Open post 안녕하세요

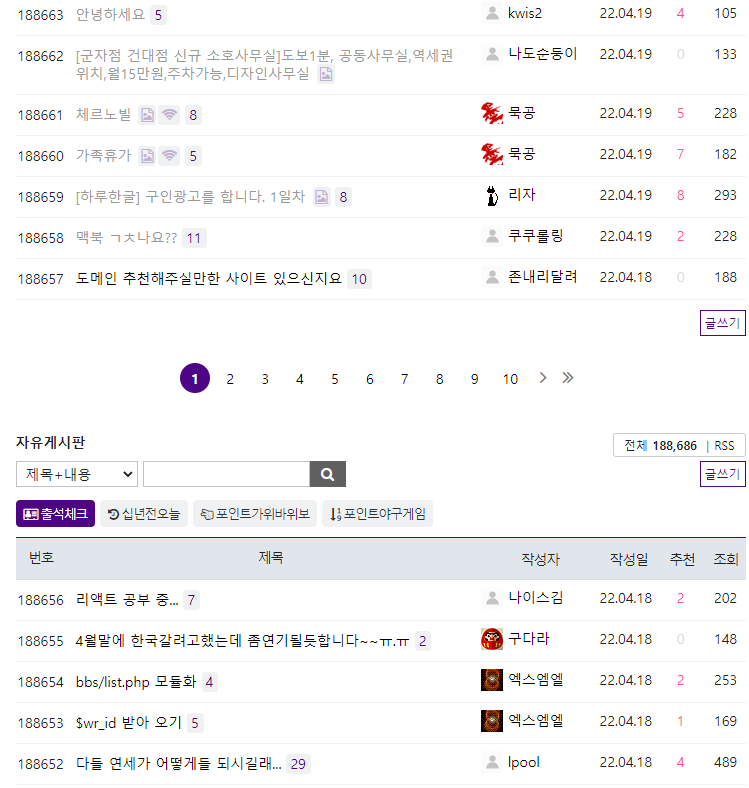[x=110, y=14]
